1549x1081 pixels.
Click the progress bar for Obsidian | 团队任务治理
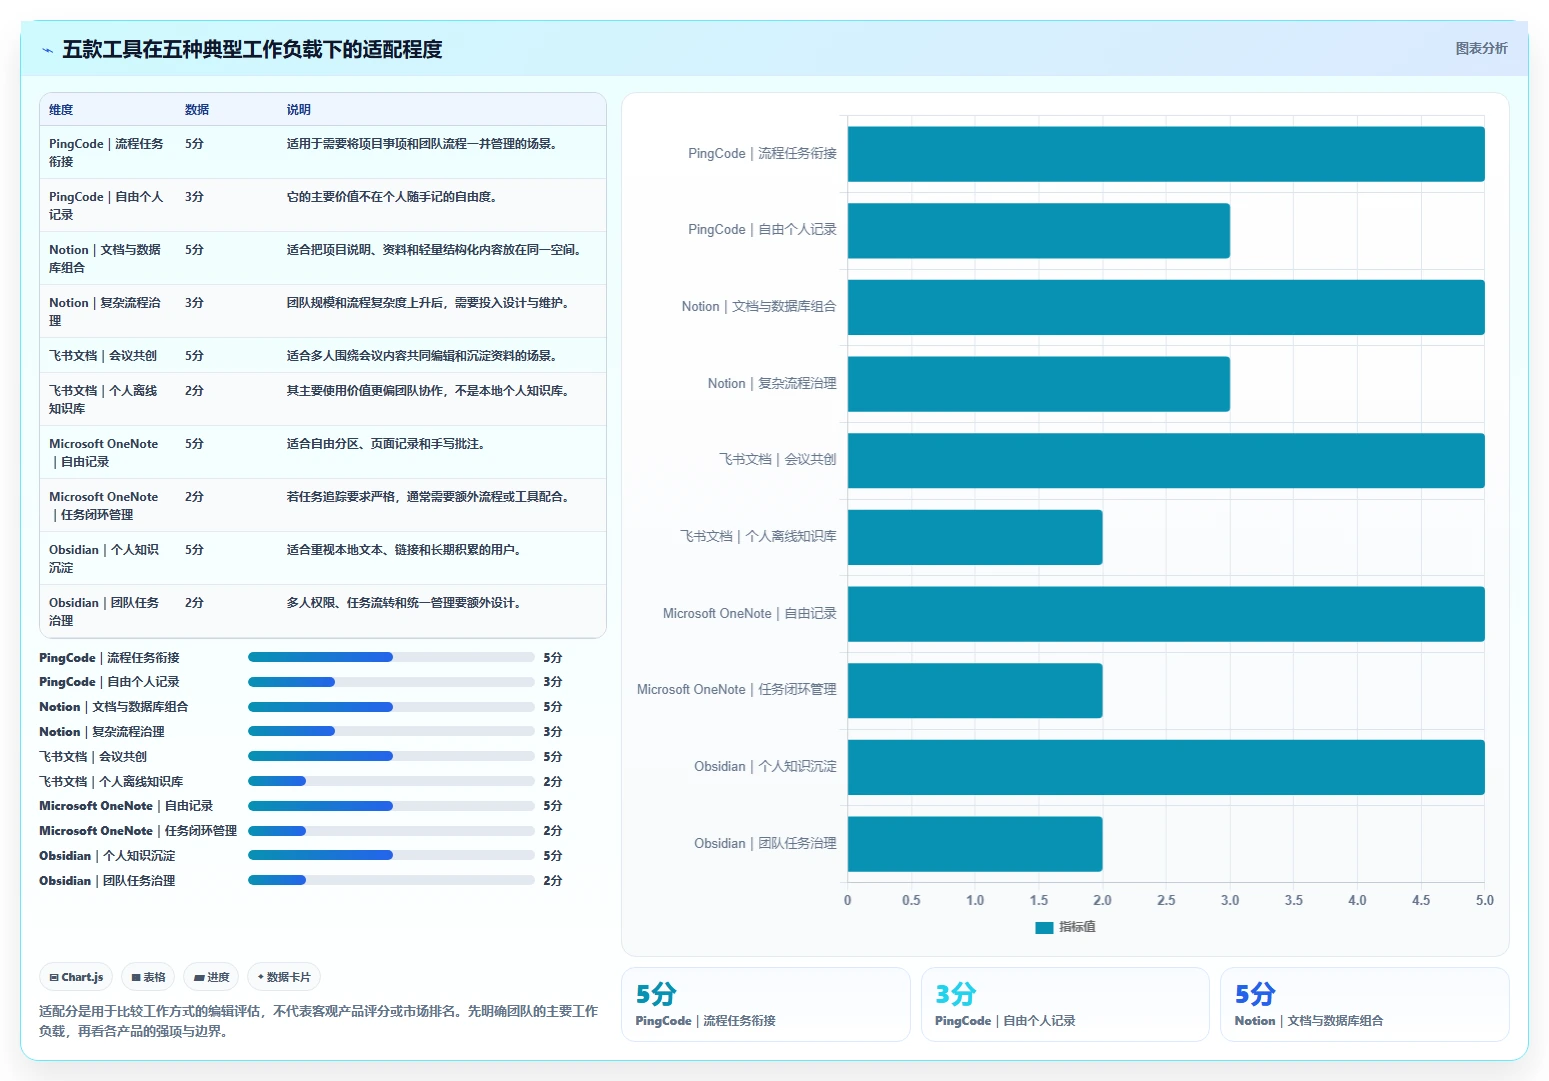pos(391,880)
